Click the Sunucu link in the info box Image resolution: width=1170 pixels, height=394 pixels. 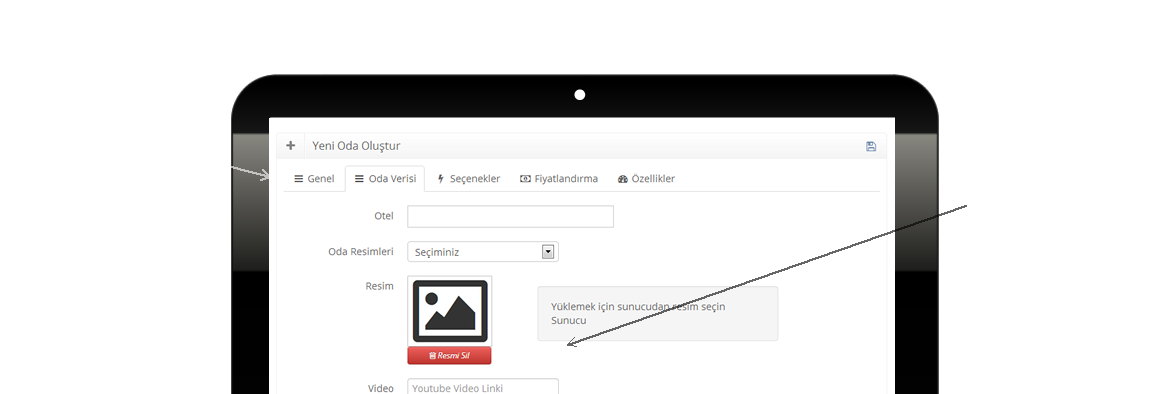(x=568, y=320)
